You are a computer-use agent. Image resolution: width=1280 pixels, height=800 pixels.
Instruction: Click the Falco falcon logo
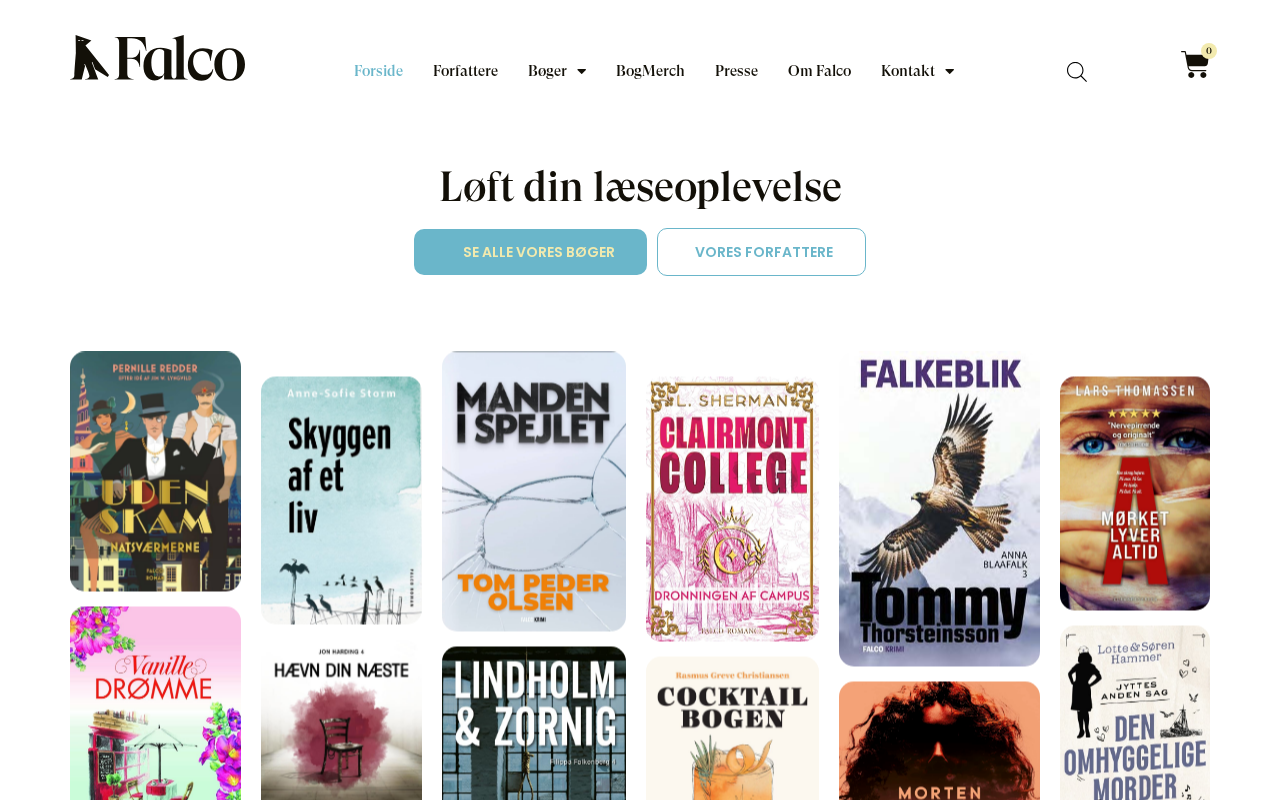point(158,58)
